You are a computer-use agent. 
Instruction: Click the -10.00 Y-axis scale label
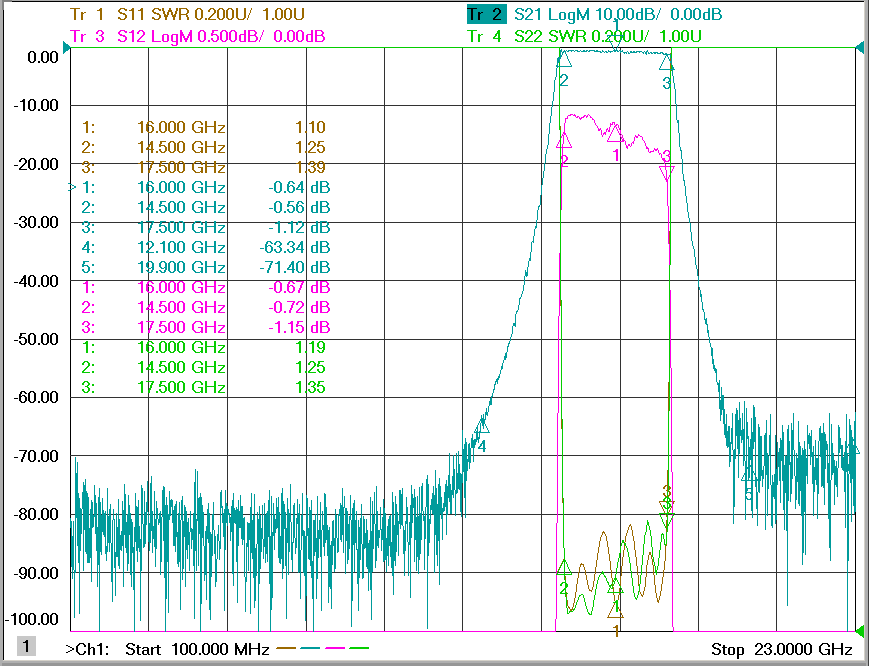37,105
